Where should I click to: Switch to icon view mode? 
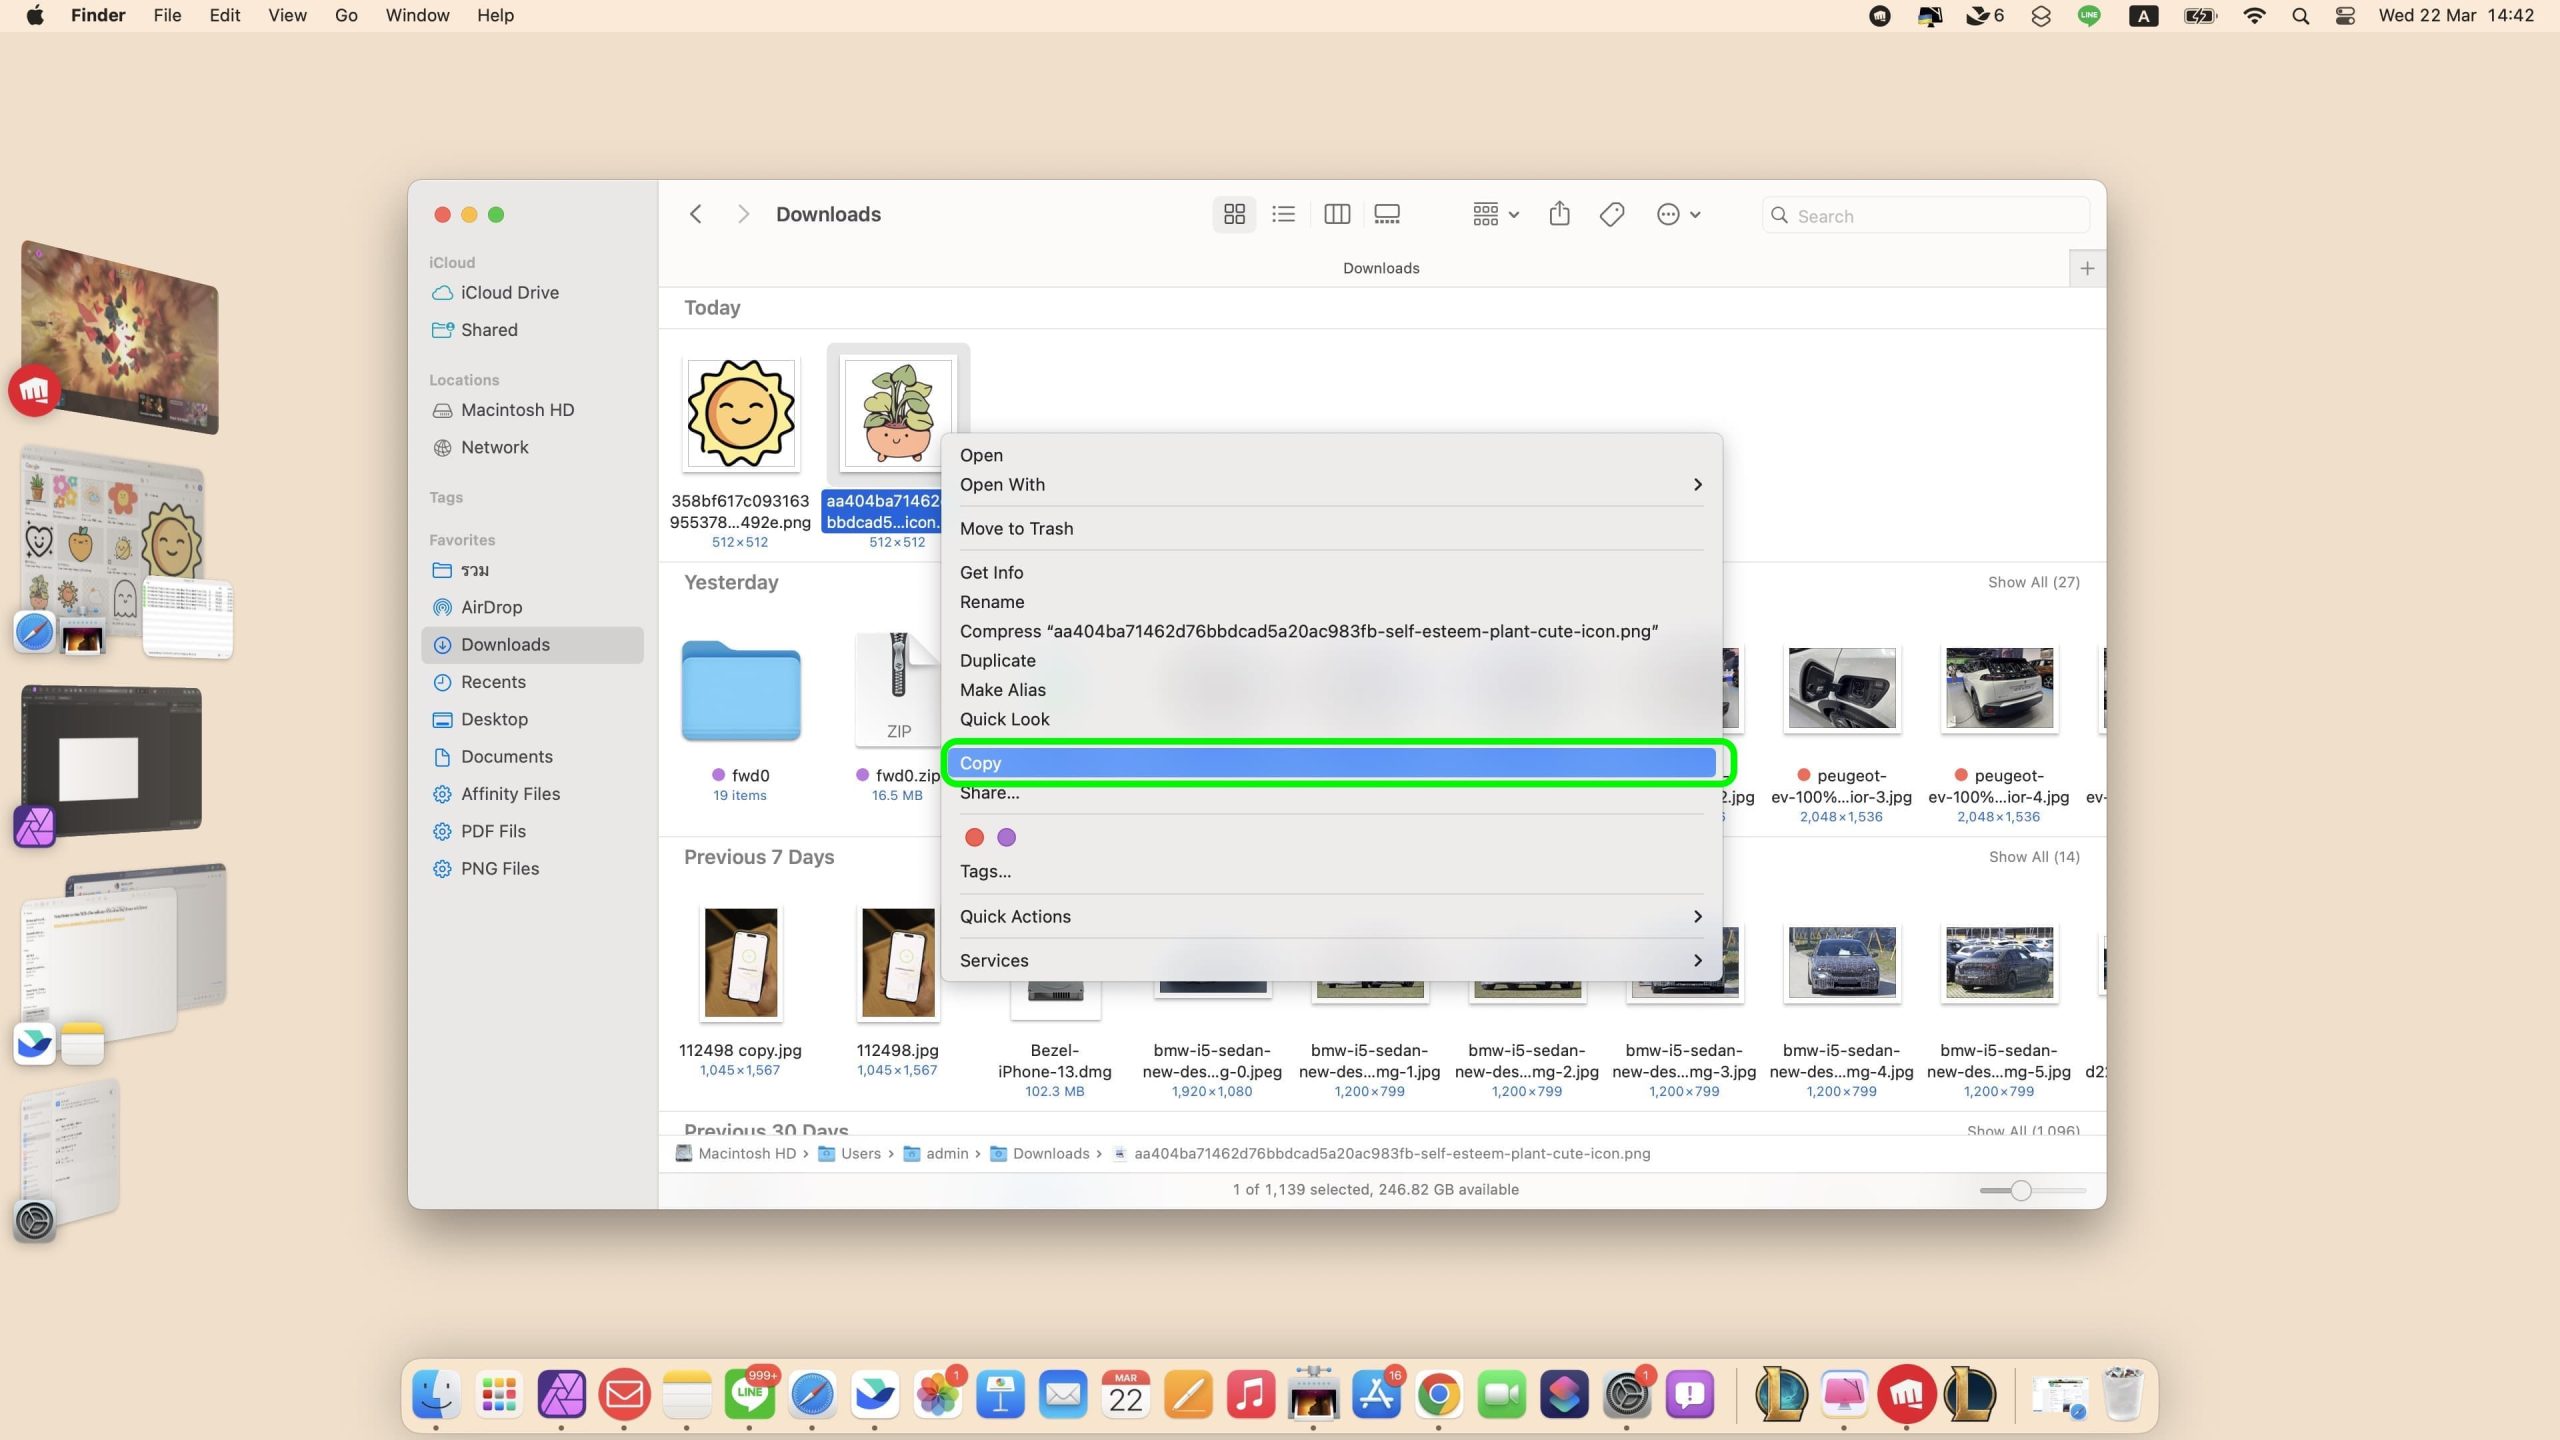click(x=1234, y=214)
